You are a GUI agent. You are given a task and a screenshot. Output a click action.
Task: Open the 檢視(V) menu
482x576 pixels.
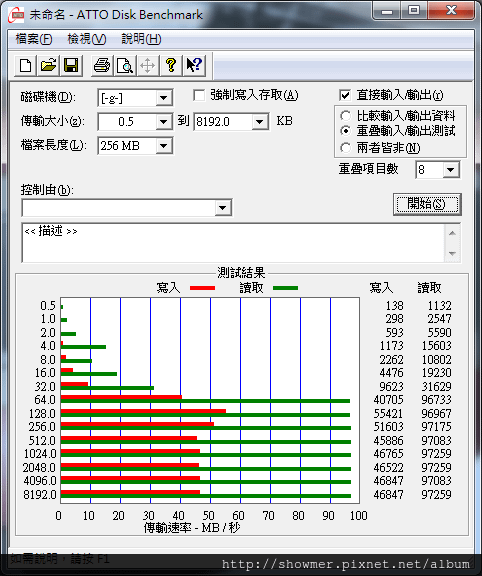87,39
